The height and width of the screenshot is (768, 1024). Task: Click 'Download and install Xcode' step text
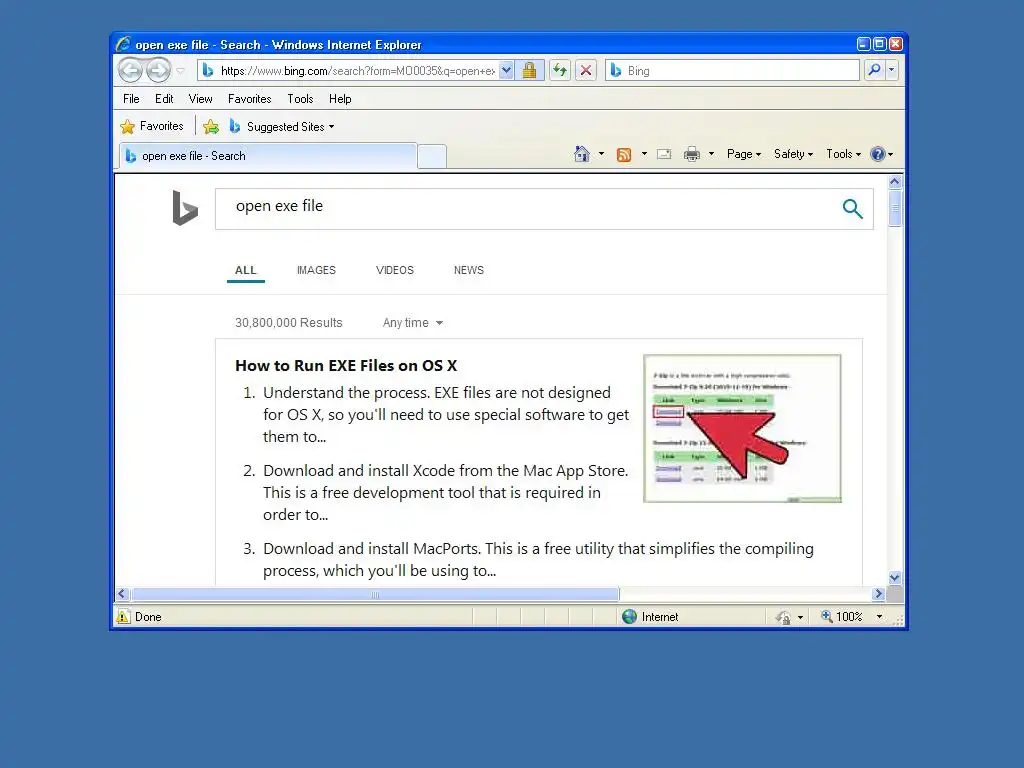click(x=445, y=492)
